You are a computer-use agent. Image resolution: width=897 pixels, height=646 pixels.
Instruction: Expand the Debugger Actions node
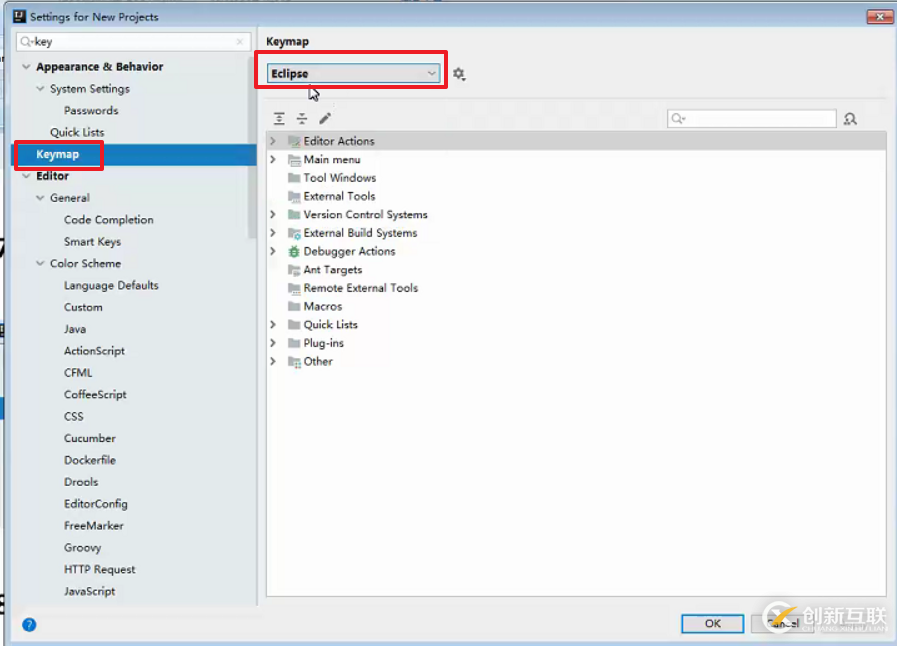(x=273, y=251)
